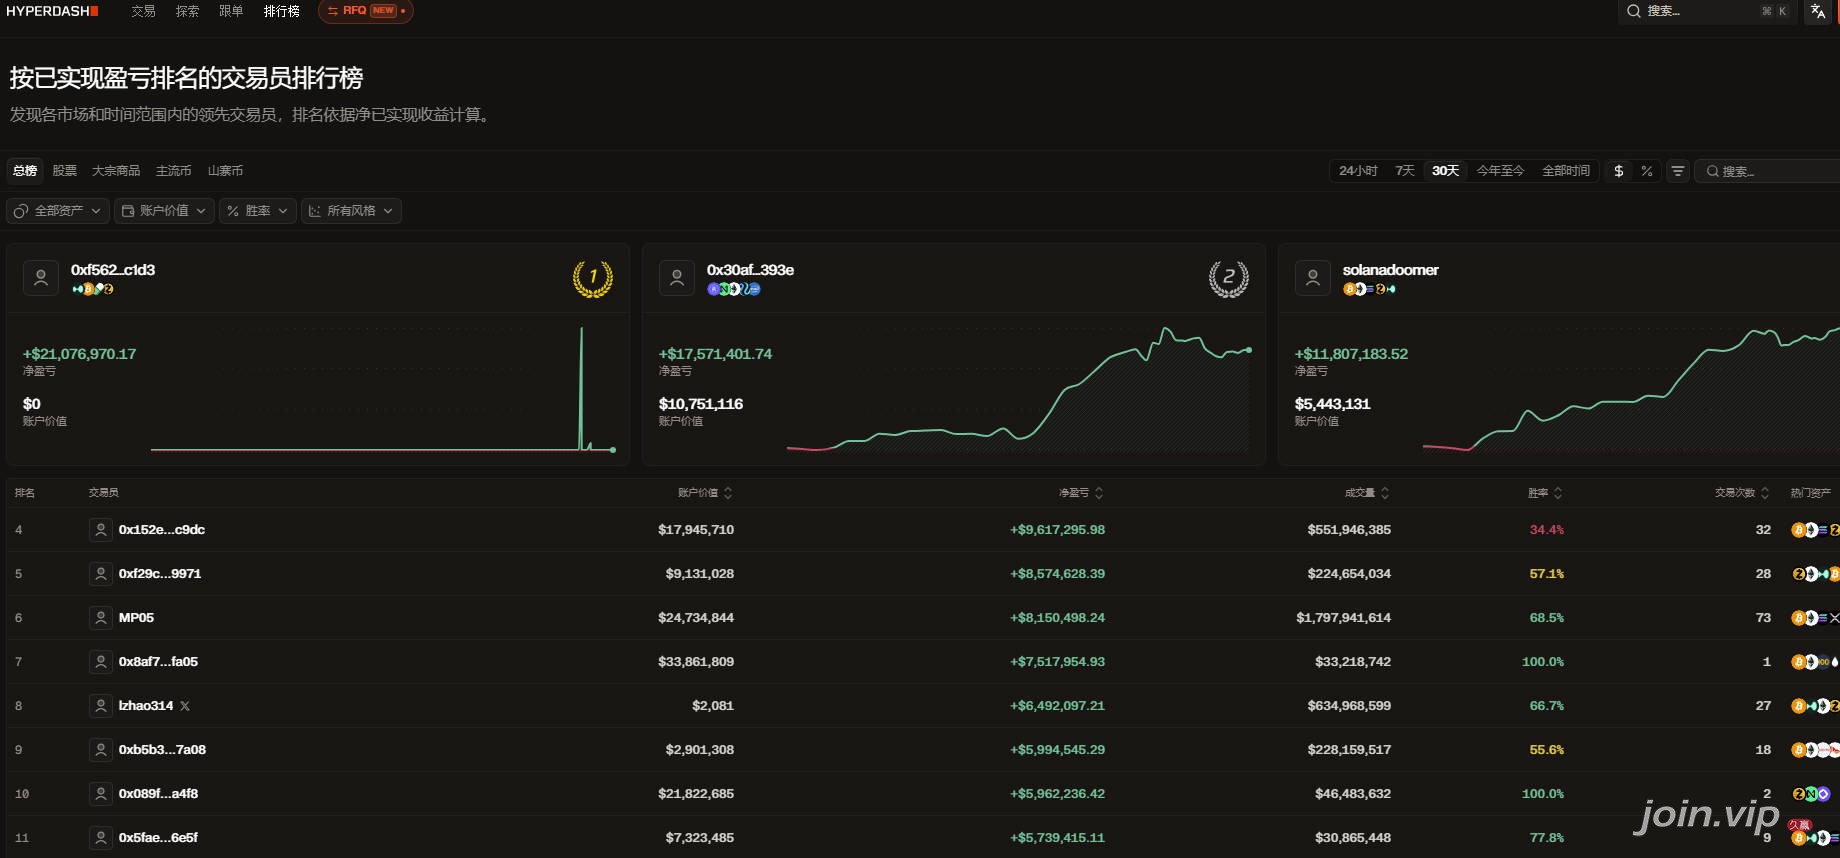Go to the 跟单 nav item
The height and width of the screenshot is (858, 1840).
pos(231,11)
